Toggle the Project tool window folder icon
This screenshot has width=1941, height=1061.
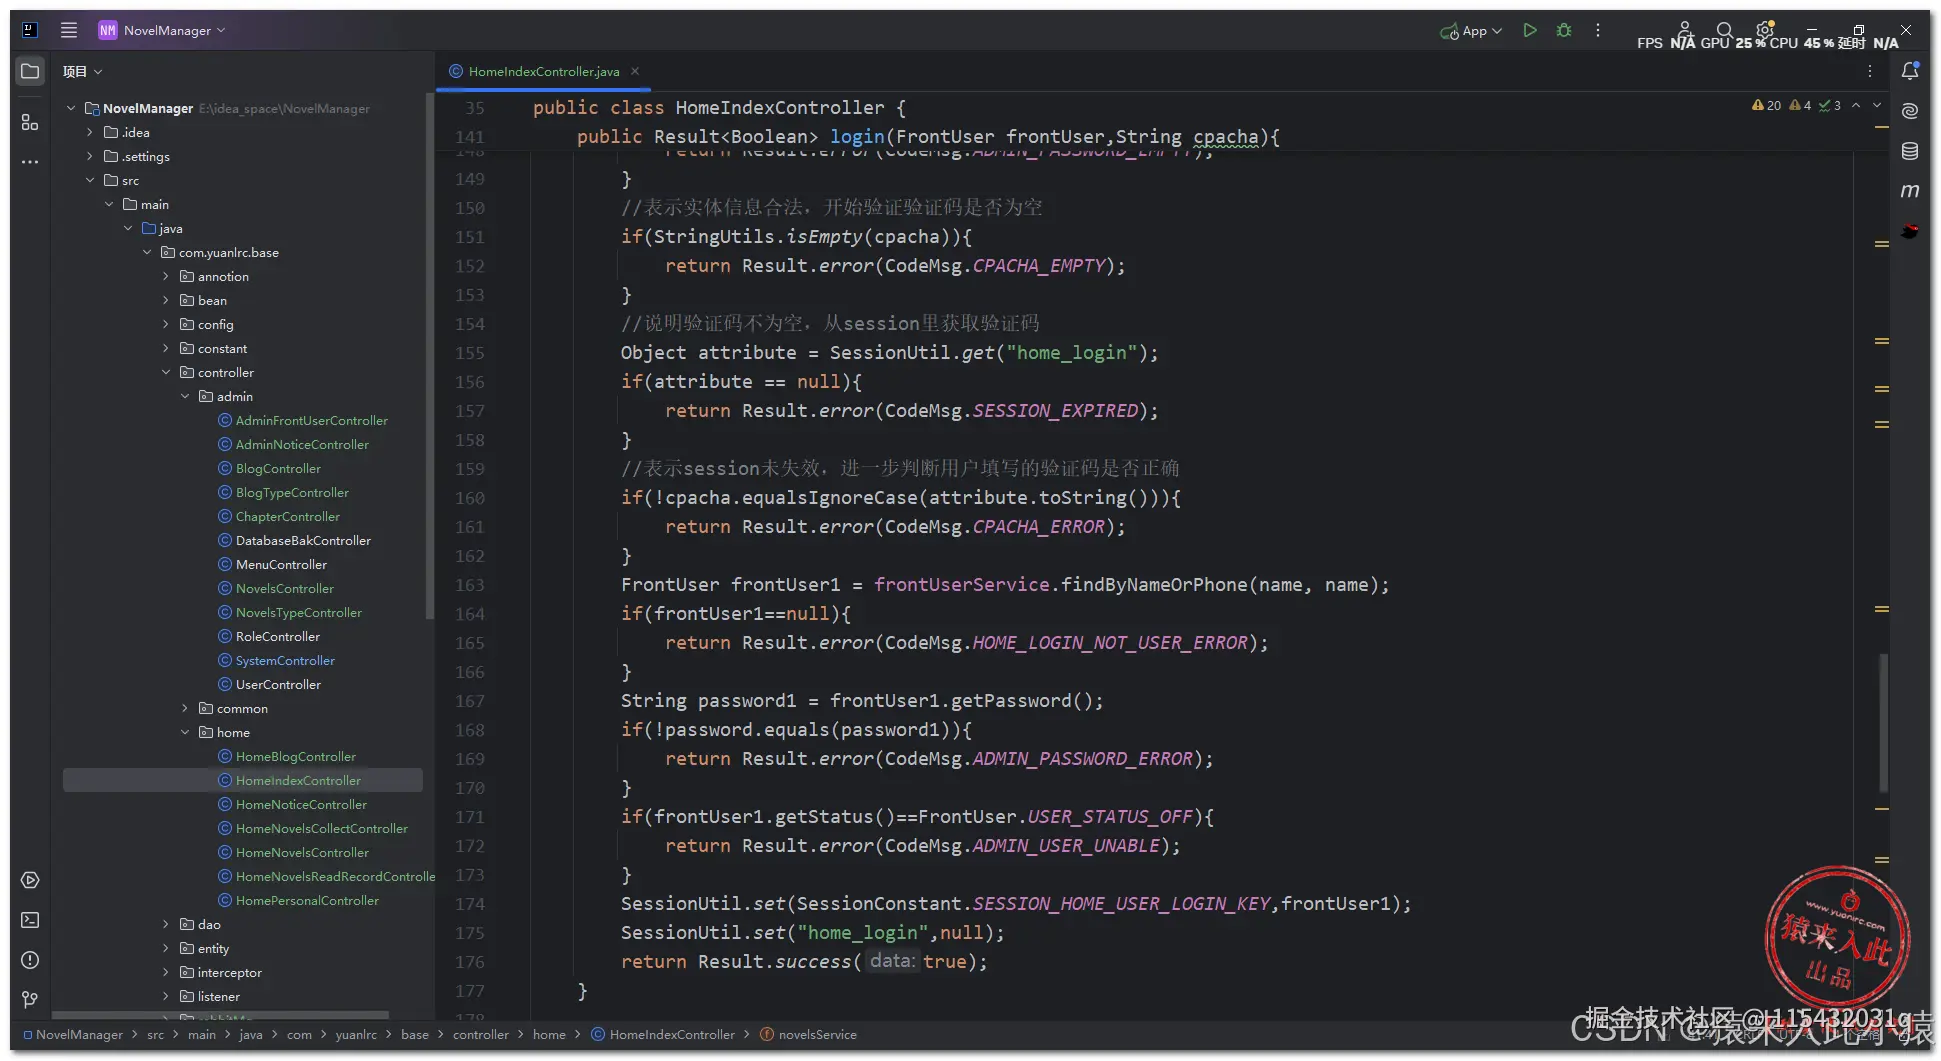click(x=30, y=71)
